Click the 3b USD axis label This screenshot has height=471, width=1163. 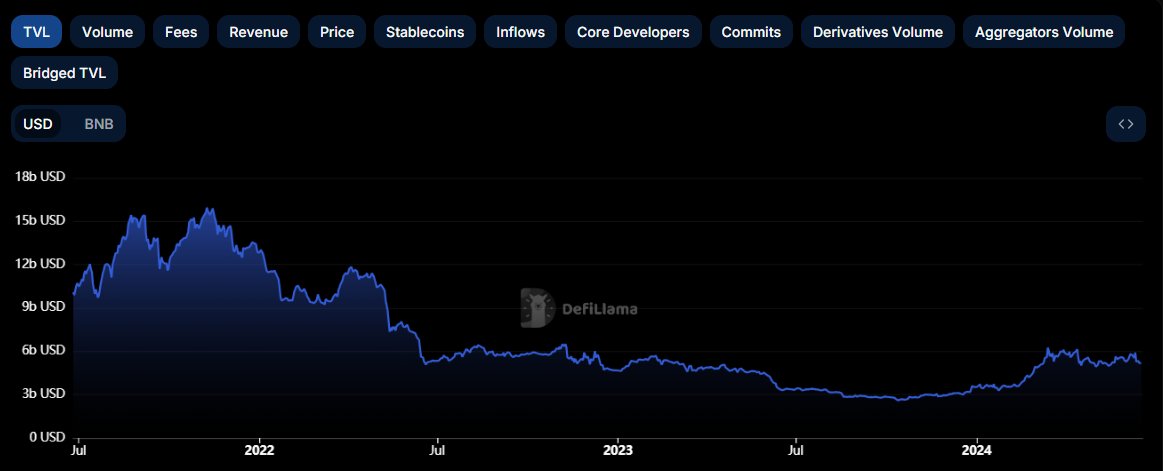[x=42, y=393]
